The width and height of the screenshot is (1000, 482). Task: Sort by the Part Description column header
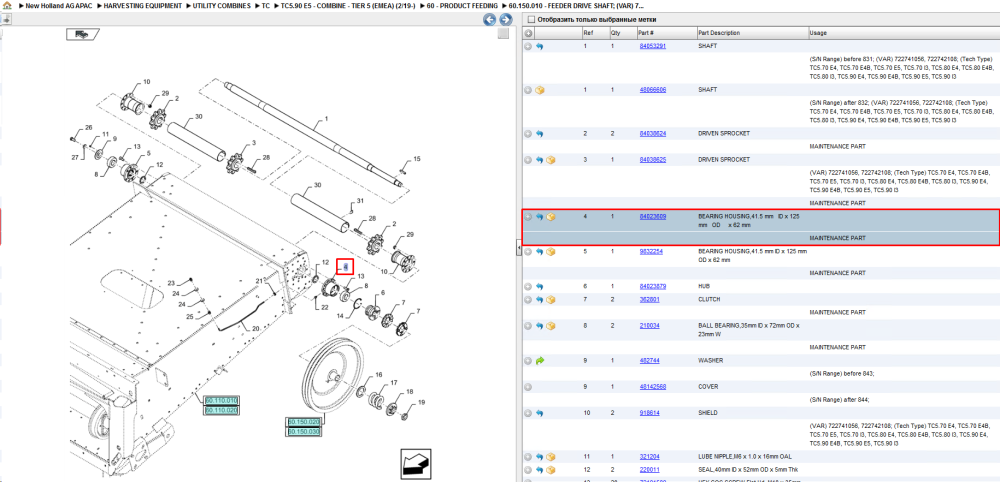(752, 33)
